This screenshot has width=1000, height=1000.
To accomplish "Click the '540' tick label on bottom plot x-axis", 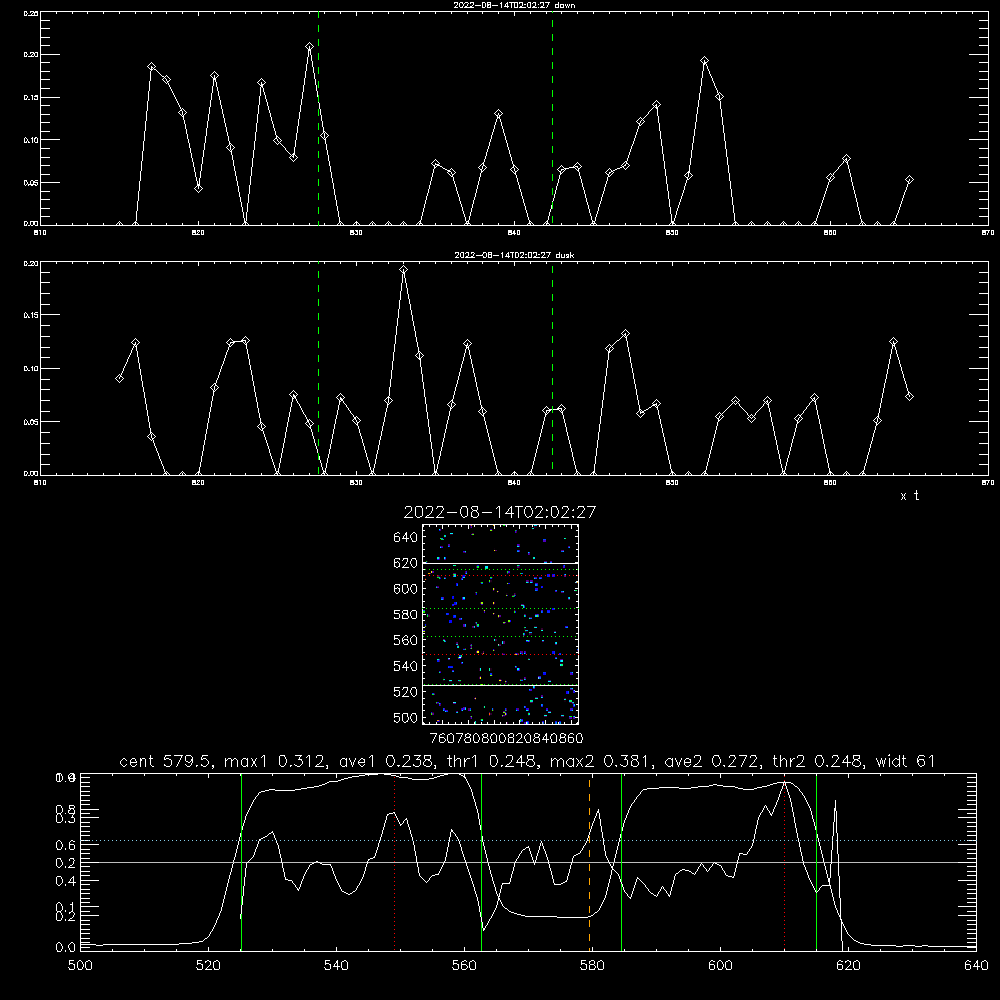I will pyautogui.click(x=336, y=966).
